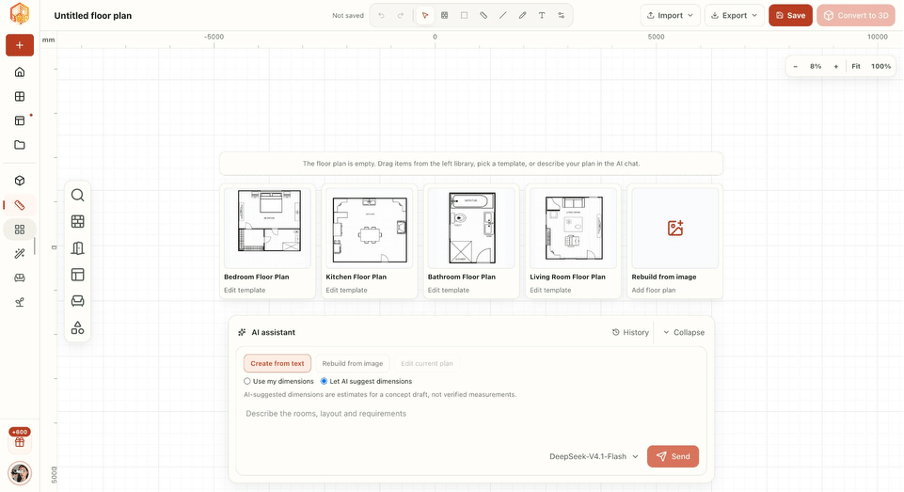The height and width of the screenshot is (492, 904).
Task: Select the straight line tool
Action: (x=503, y=16)
